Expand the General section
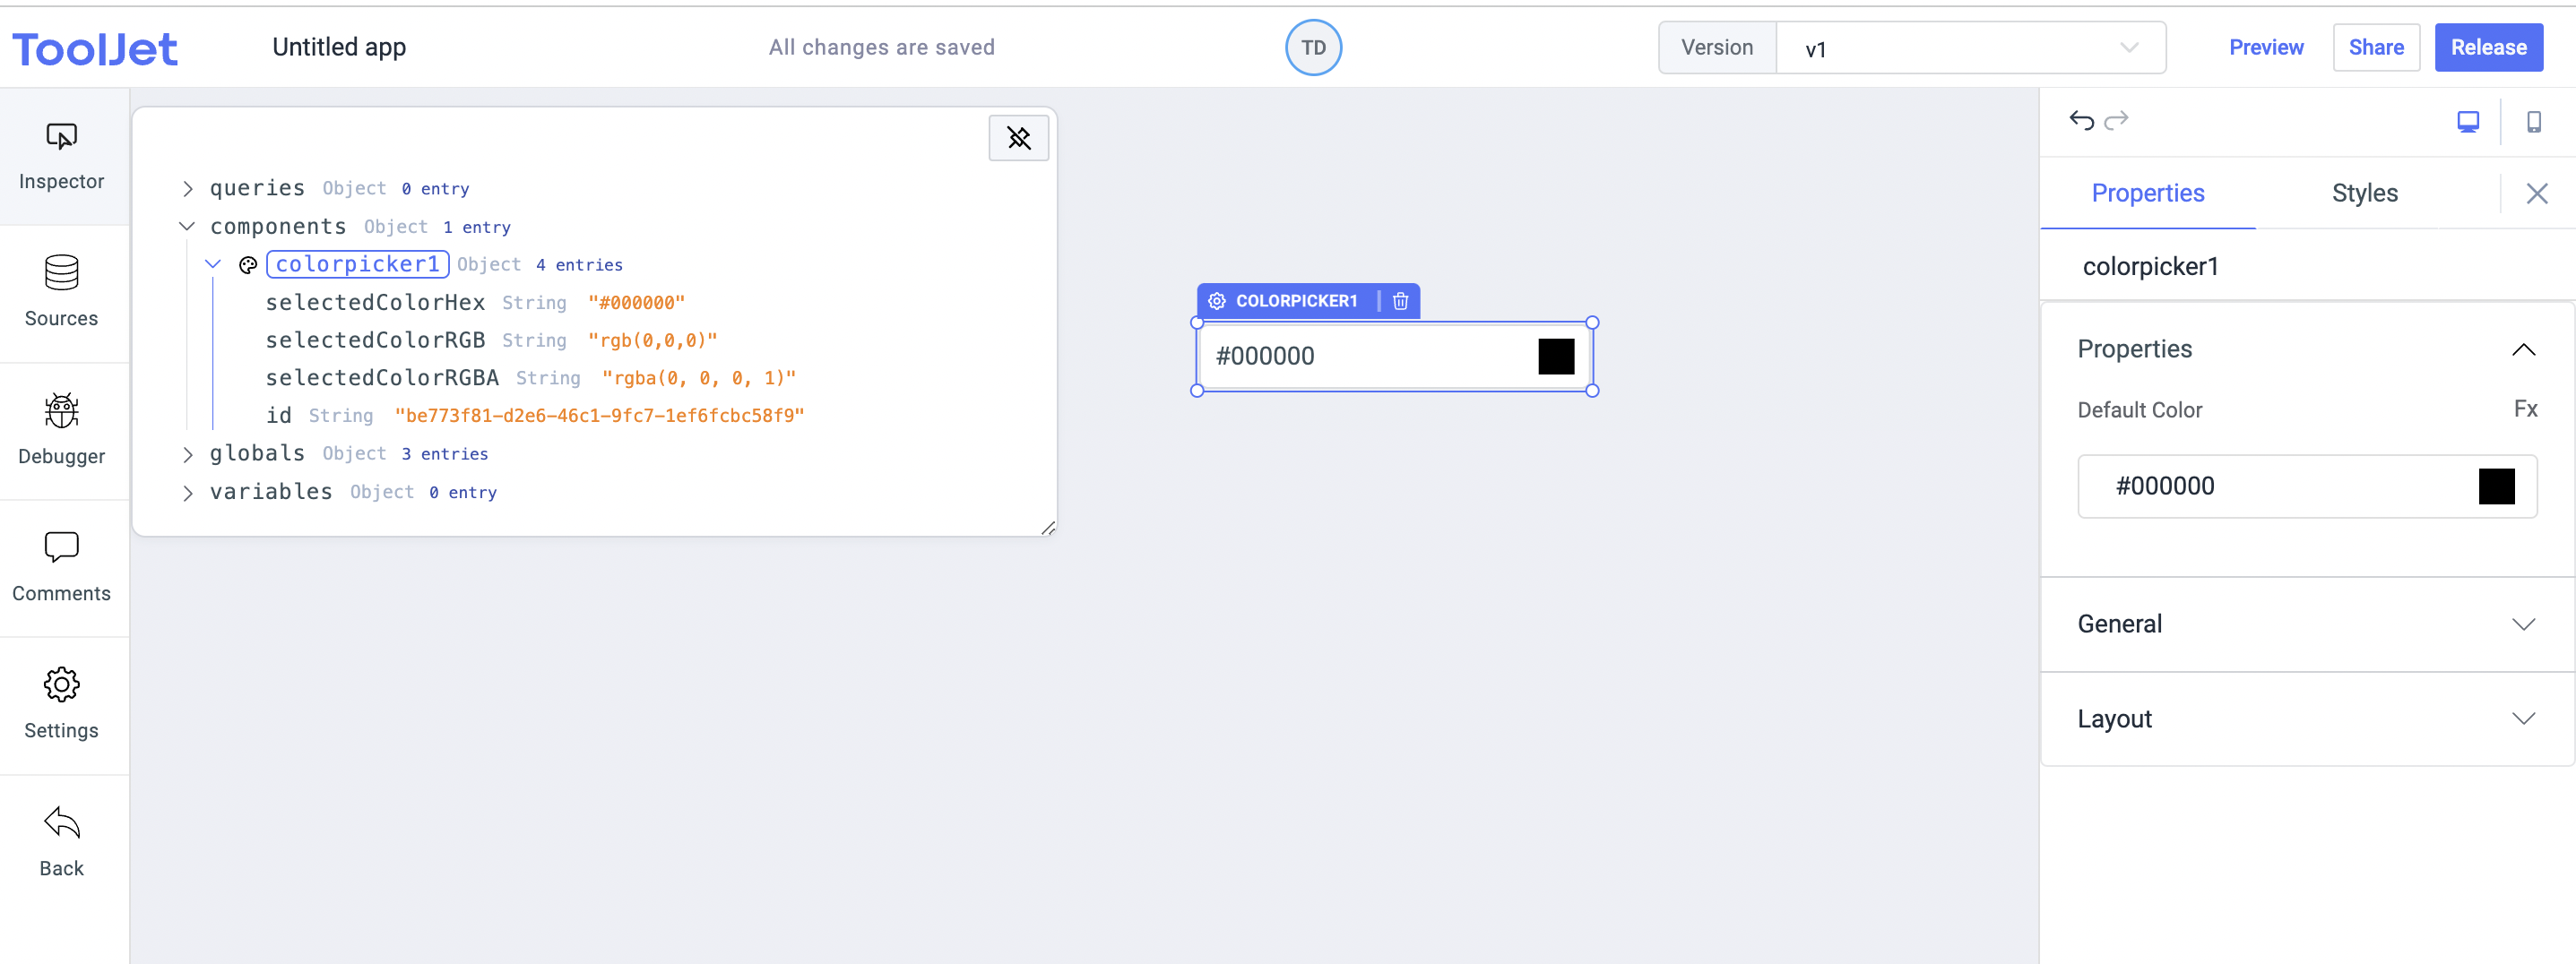 2306,624
